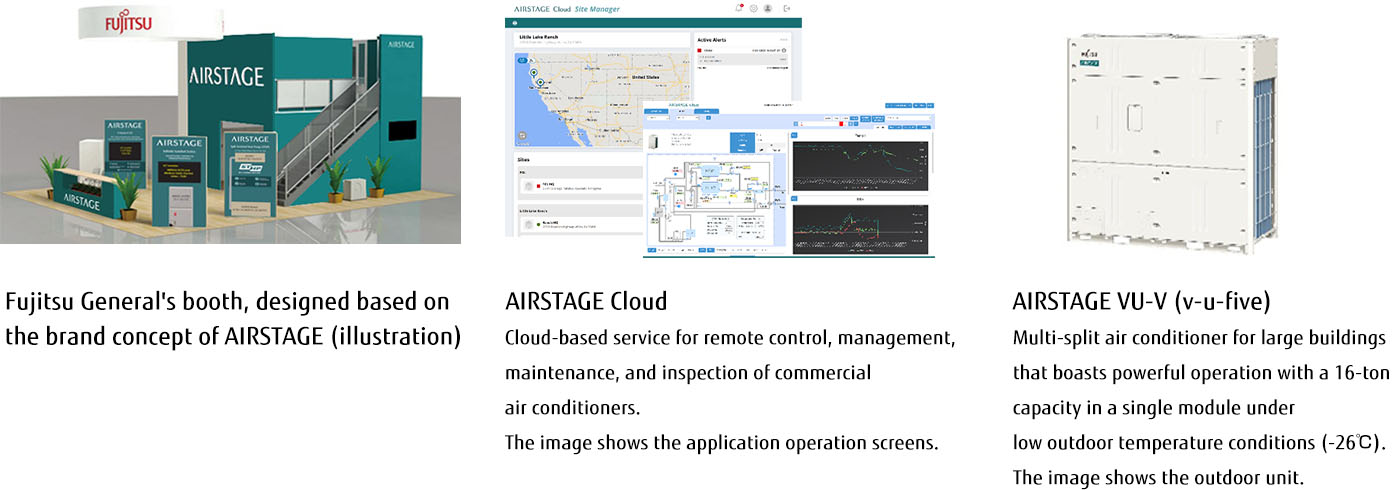
Task: Click the 'Active Alerts' panel heading
Action: pos(711,40)
